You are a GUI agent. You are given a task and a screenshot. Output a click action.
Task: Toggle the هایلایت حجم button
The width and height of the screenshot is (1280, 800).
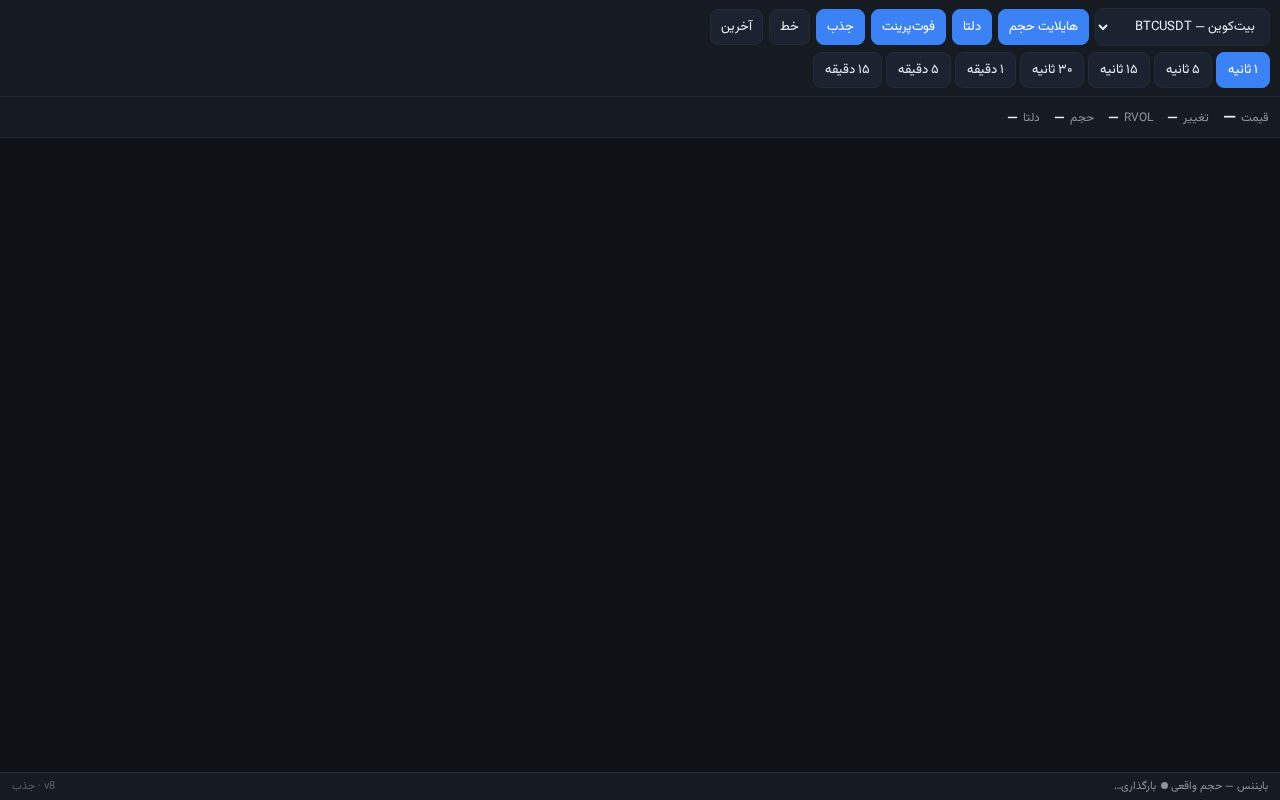click(1043, 27)
